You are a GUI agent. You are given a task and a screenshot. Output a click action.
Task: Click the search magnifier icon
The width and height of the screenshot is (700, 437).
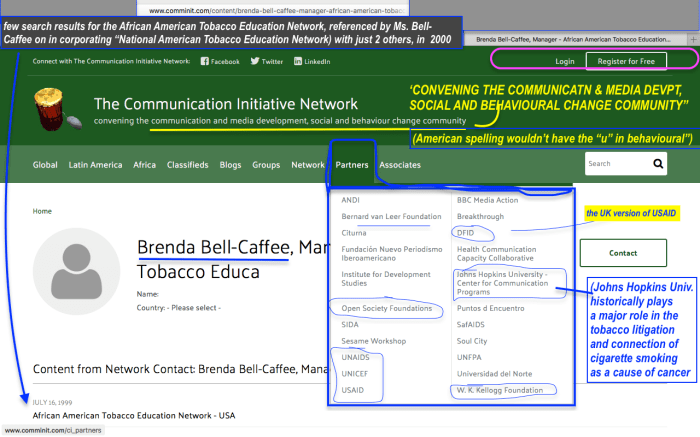coord(658,163)
